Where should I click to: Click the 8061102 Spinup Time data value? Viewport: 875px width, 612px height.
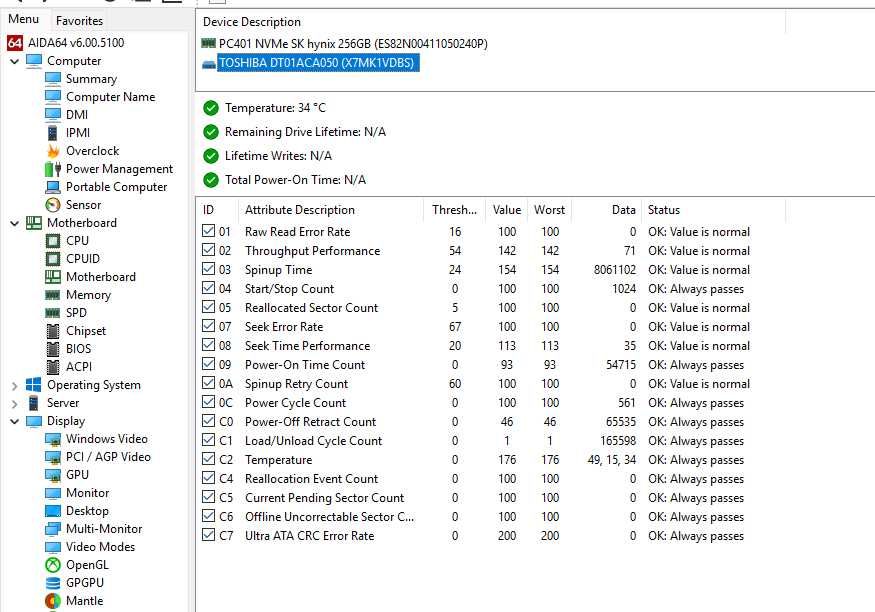(x=614, y=269)
